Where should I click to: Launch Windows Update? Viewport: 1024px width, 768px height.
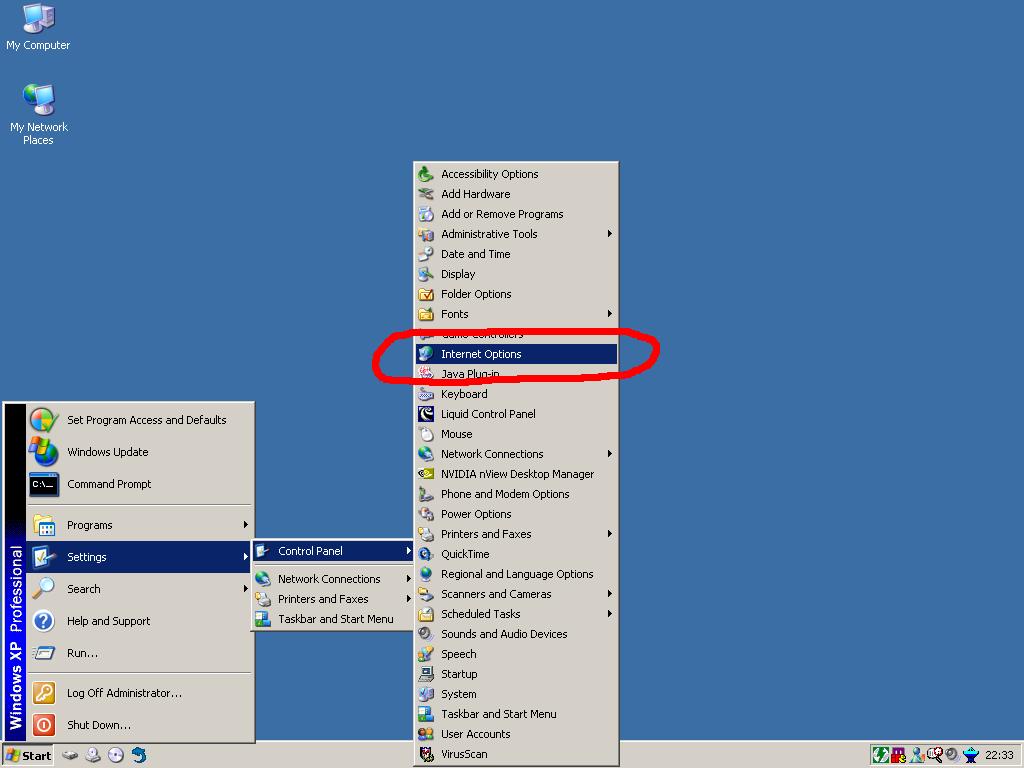coord(139,452)
